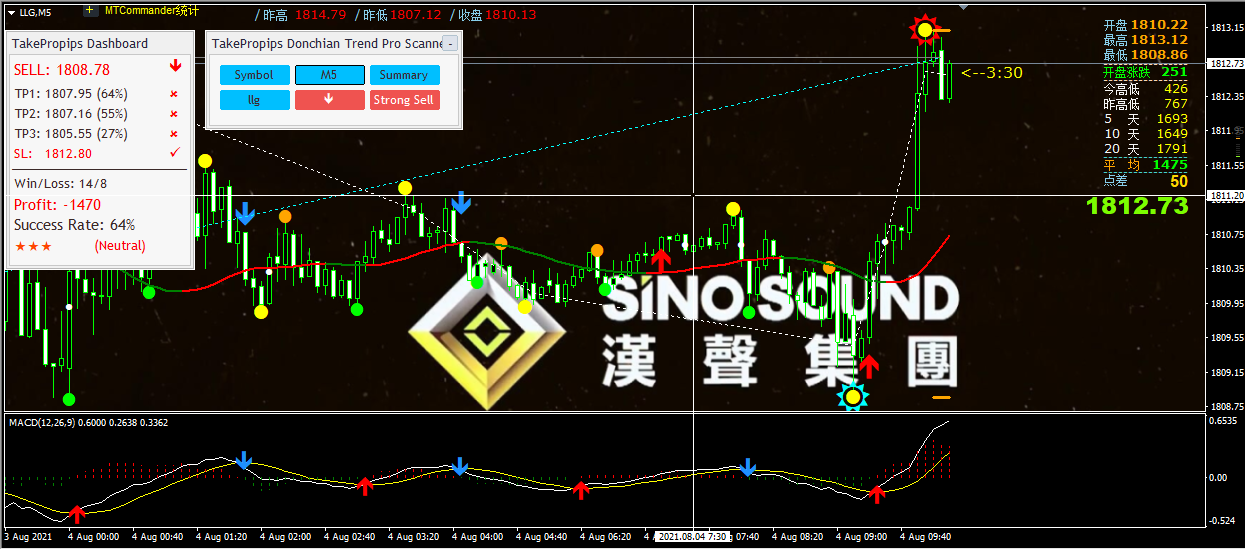The height and width of the screenshot is (550, 1245).
Task: Click the Symbol button in the scanner
Action: coord(254,75)
